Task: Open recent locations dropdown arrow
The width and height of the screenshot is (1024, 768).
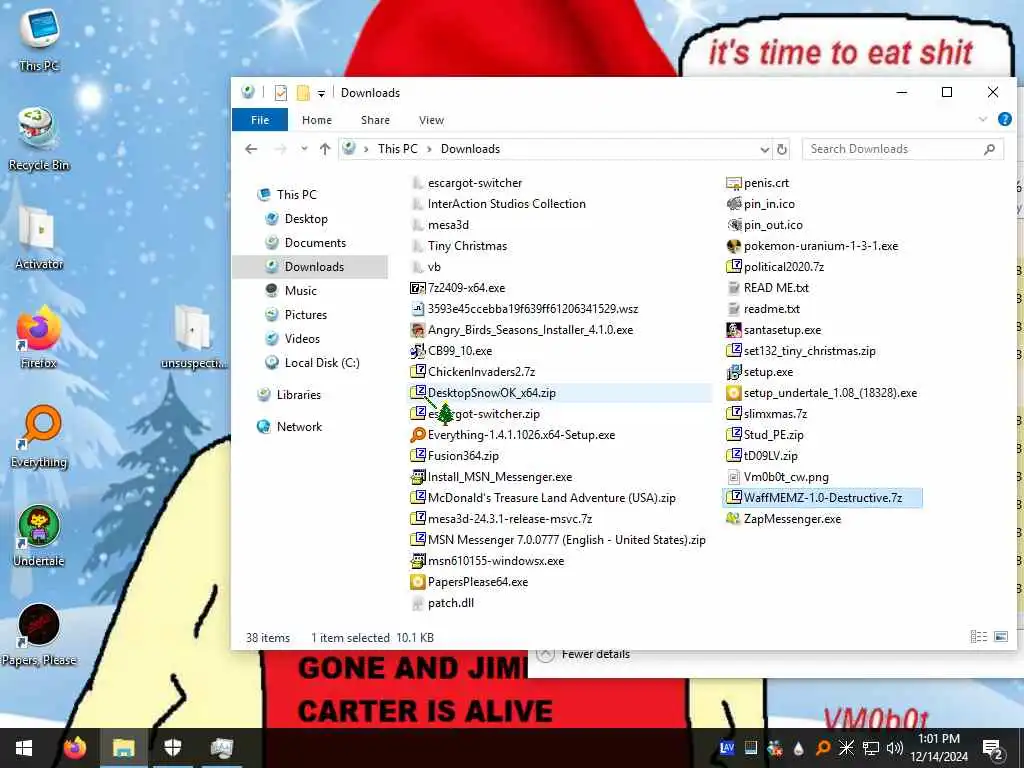Action: (x=304, y=149)
